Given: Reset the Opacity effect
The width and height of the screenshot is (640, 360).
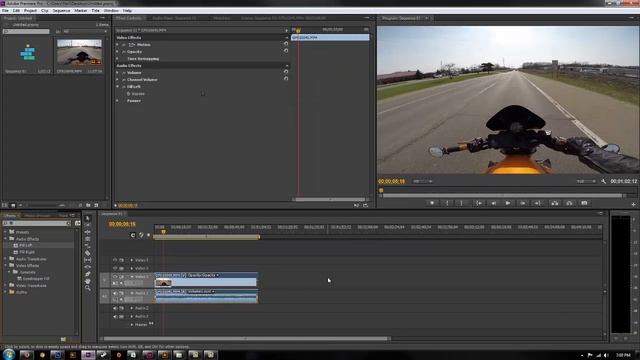Looking at the screenshot, I should point(286,51).
